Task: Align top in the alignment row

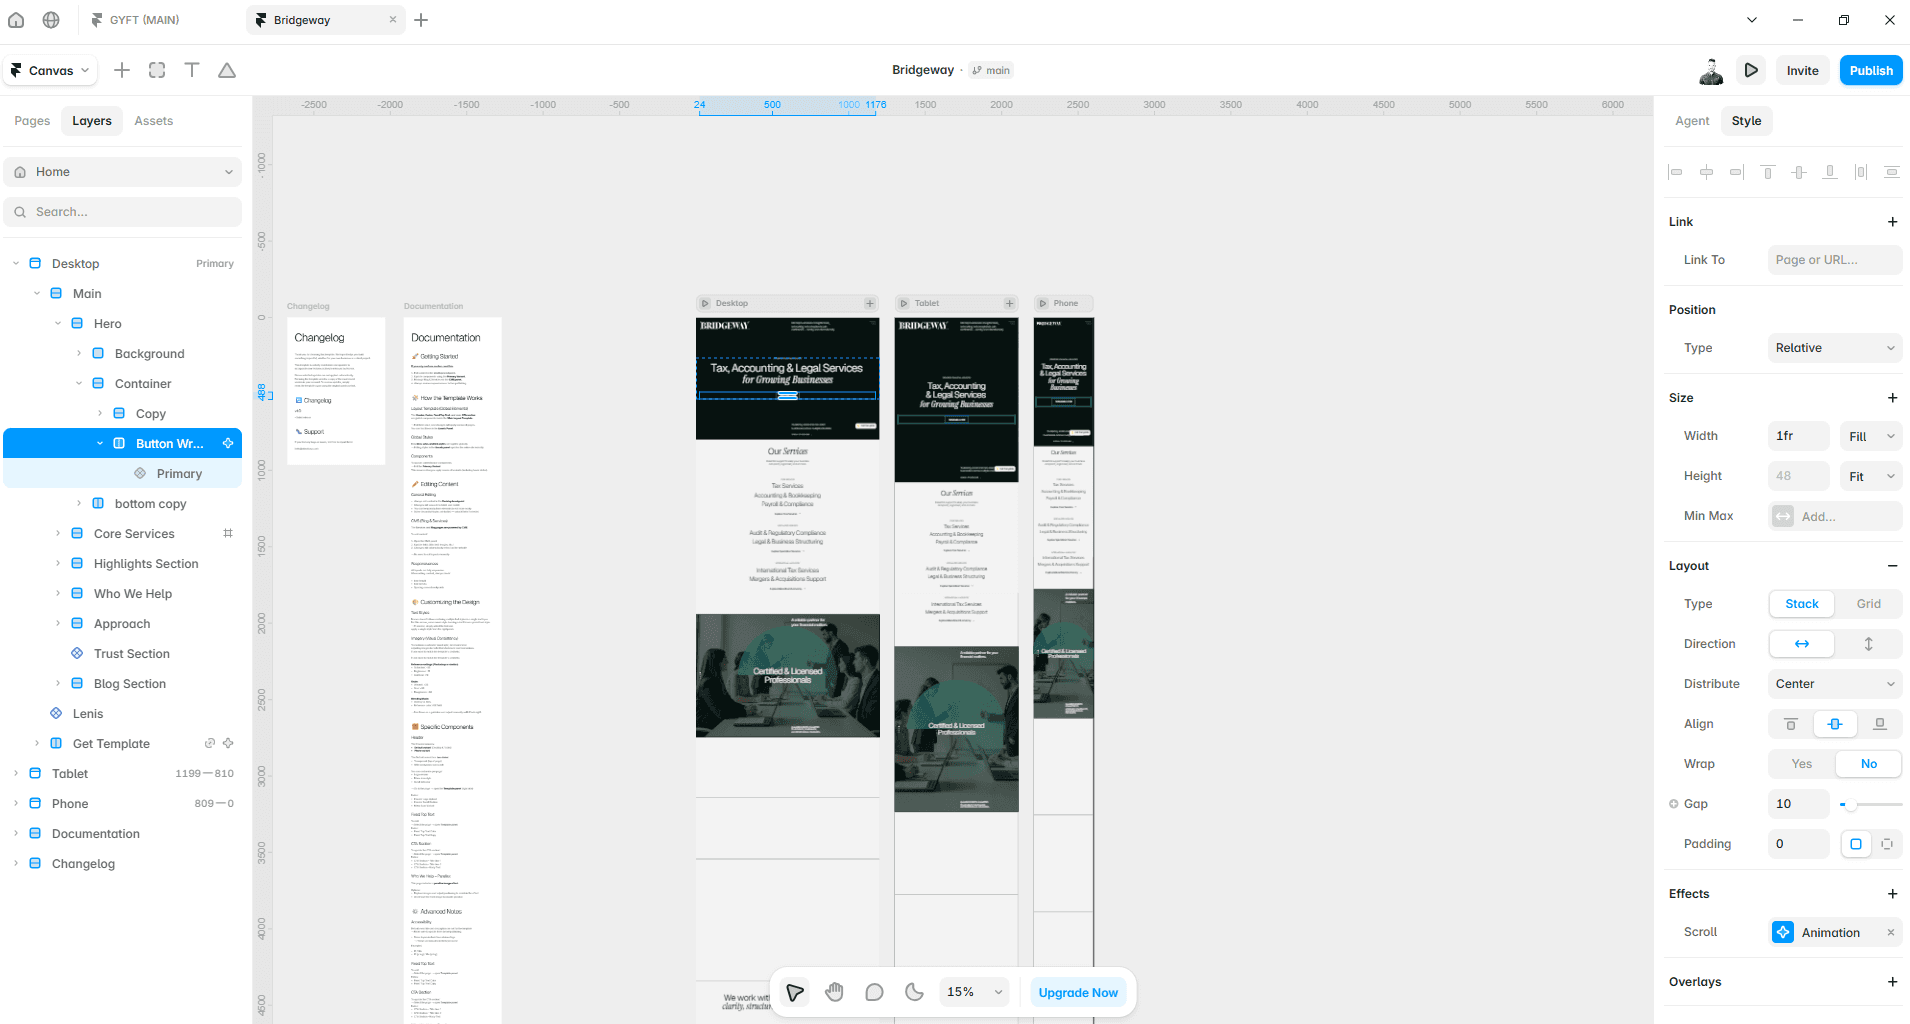Action: [x=1768, y=172]
